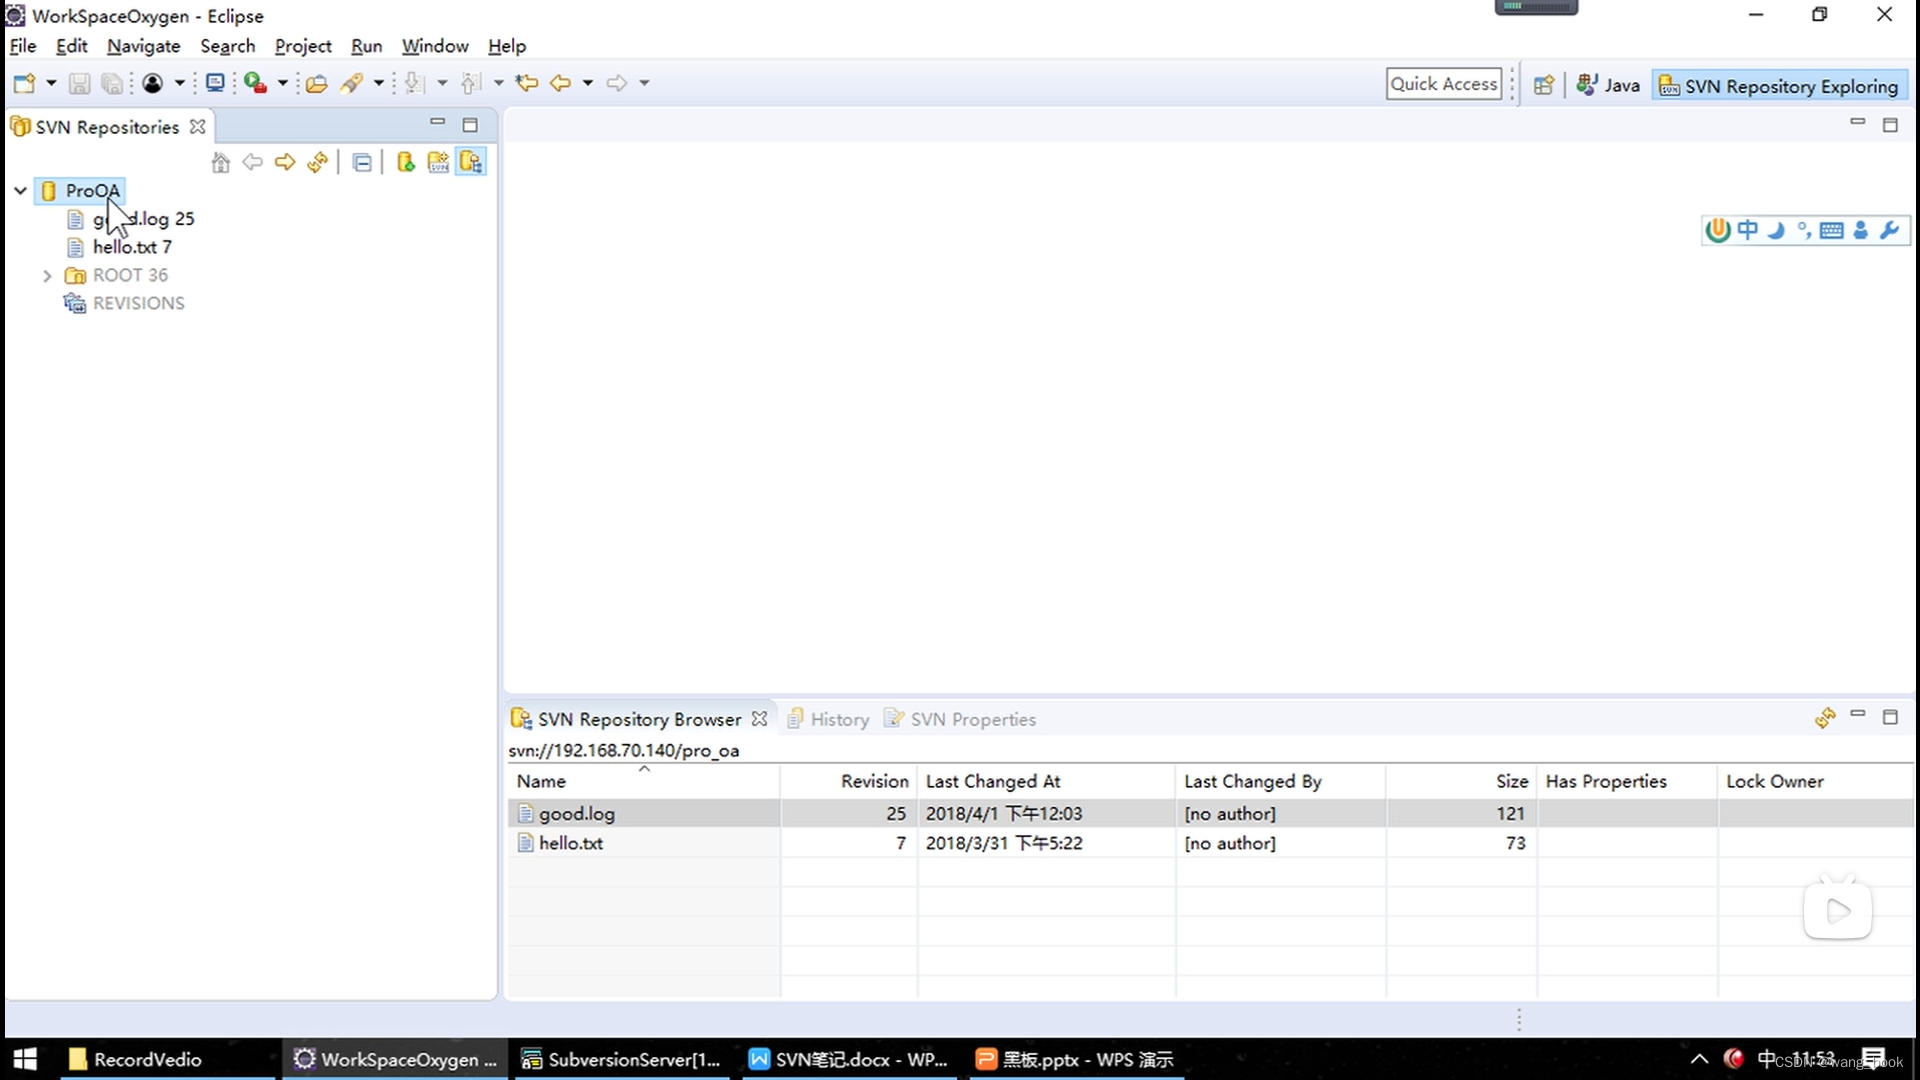Click the Open Task folder toolbar icon
This screenshot has height=1080, width=1920.
pyautogui.click(x=317, y=83)
